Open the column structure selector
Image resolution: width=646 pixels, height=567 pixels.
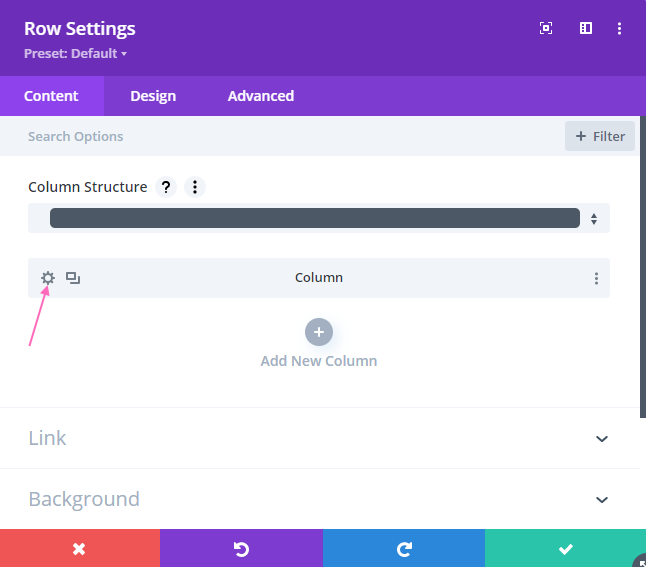point(319,218)
